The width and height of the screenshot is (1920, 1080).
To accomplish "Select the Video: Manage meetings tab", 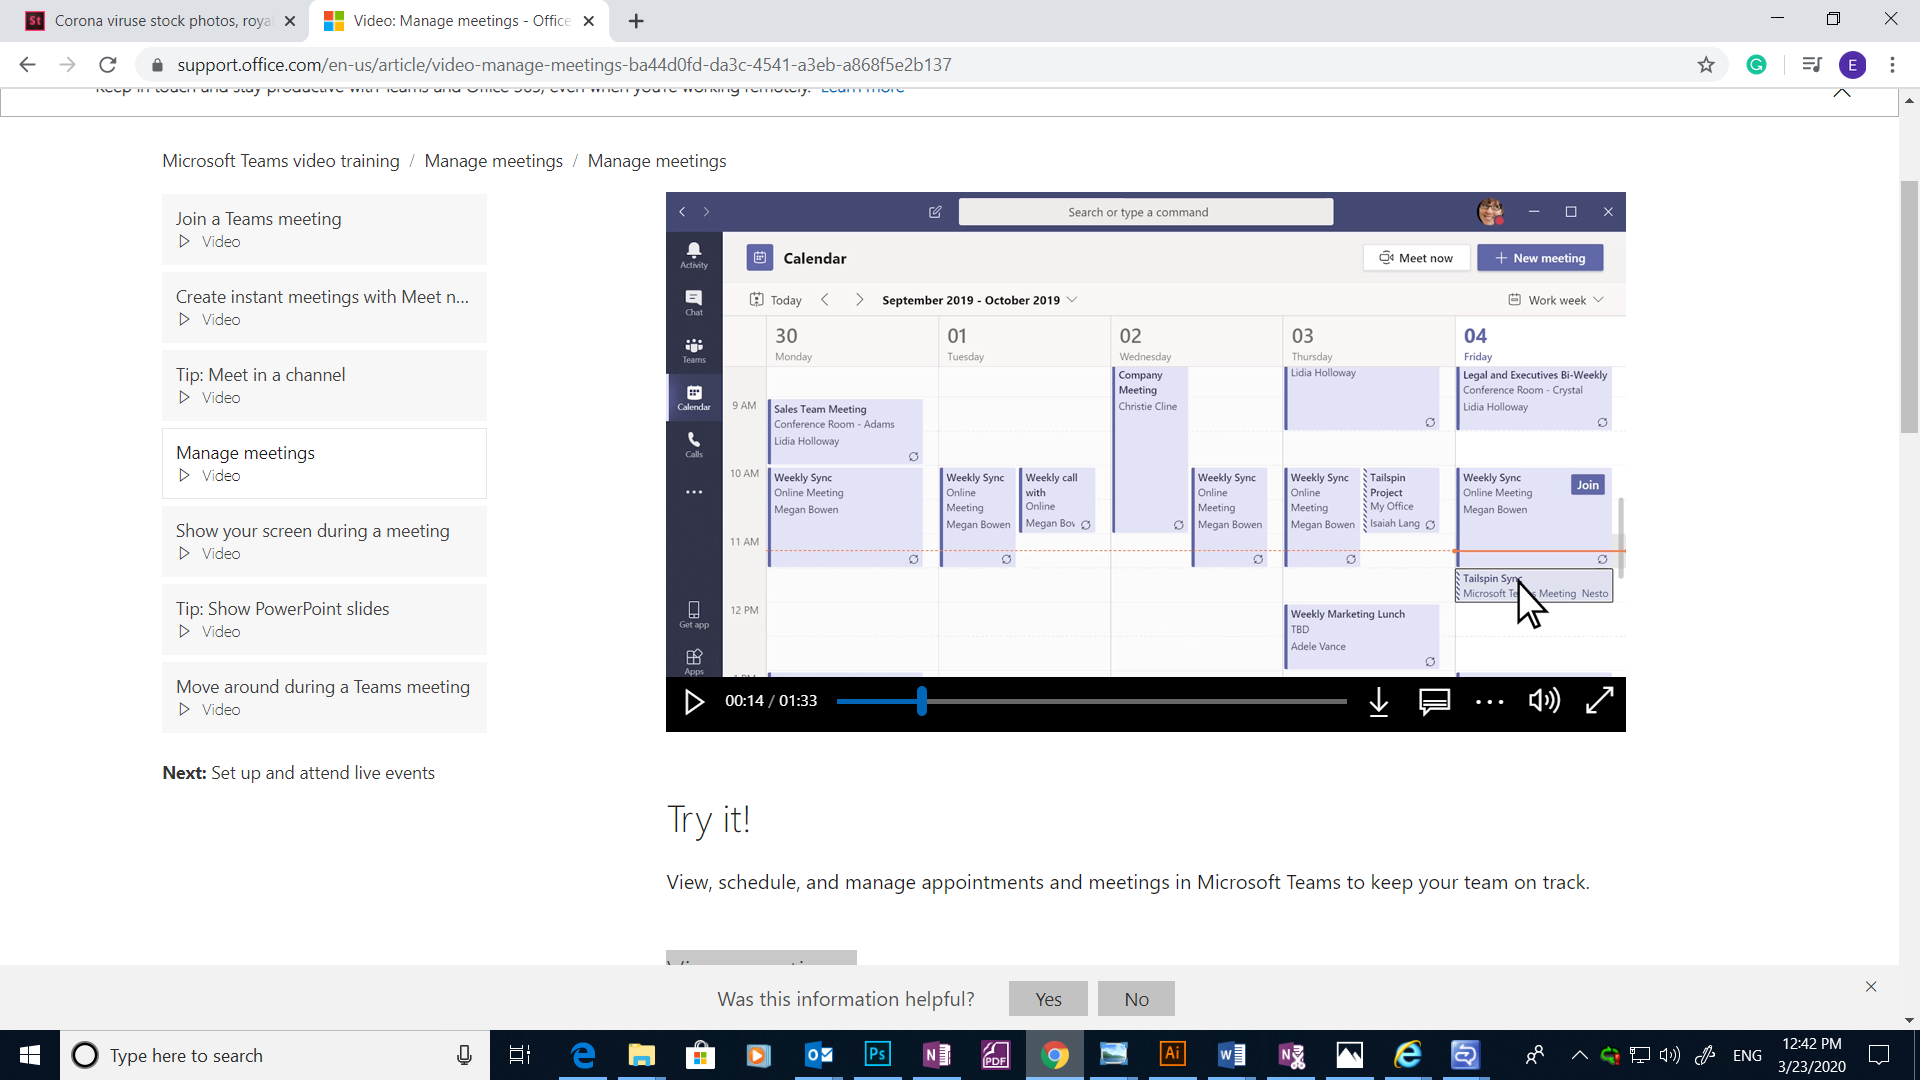I will coord(459,21).
